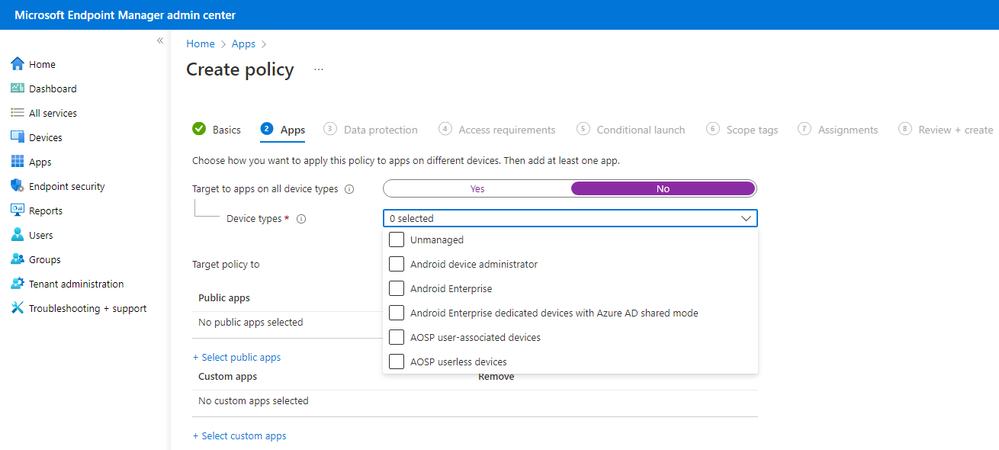Collapse the Device types dropdown arrow
Image resolution: width=999 pixels, height=450 pixels.
pyautogui.click(x=746, y=219)
